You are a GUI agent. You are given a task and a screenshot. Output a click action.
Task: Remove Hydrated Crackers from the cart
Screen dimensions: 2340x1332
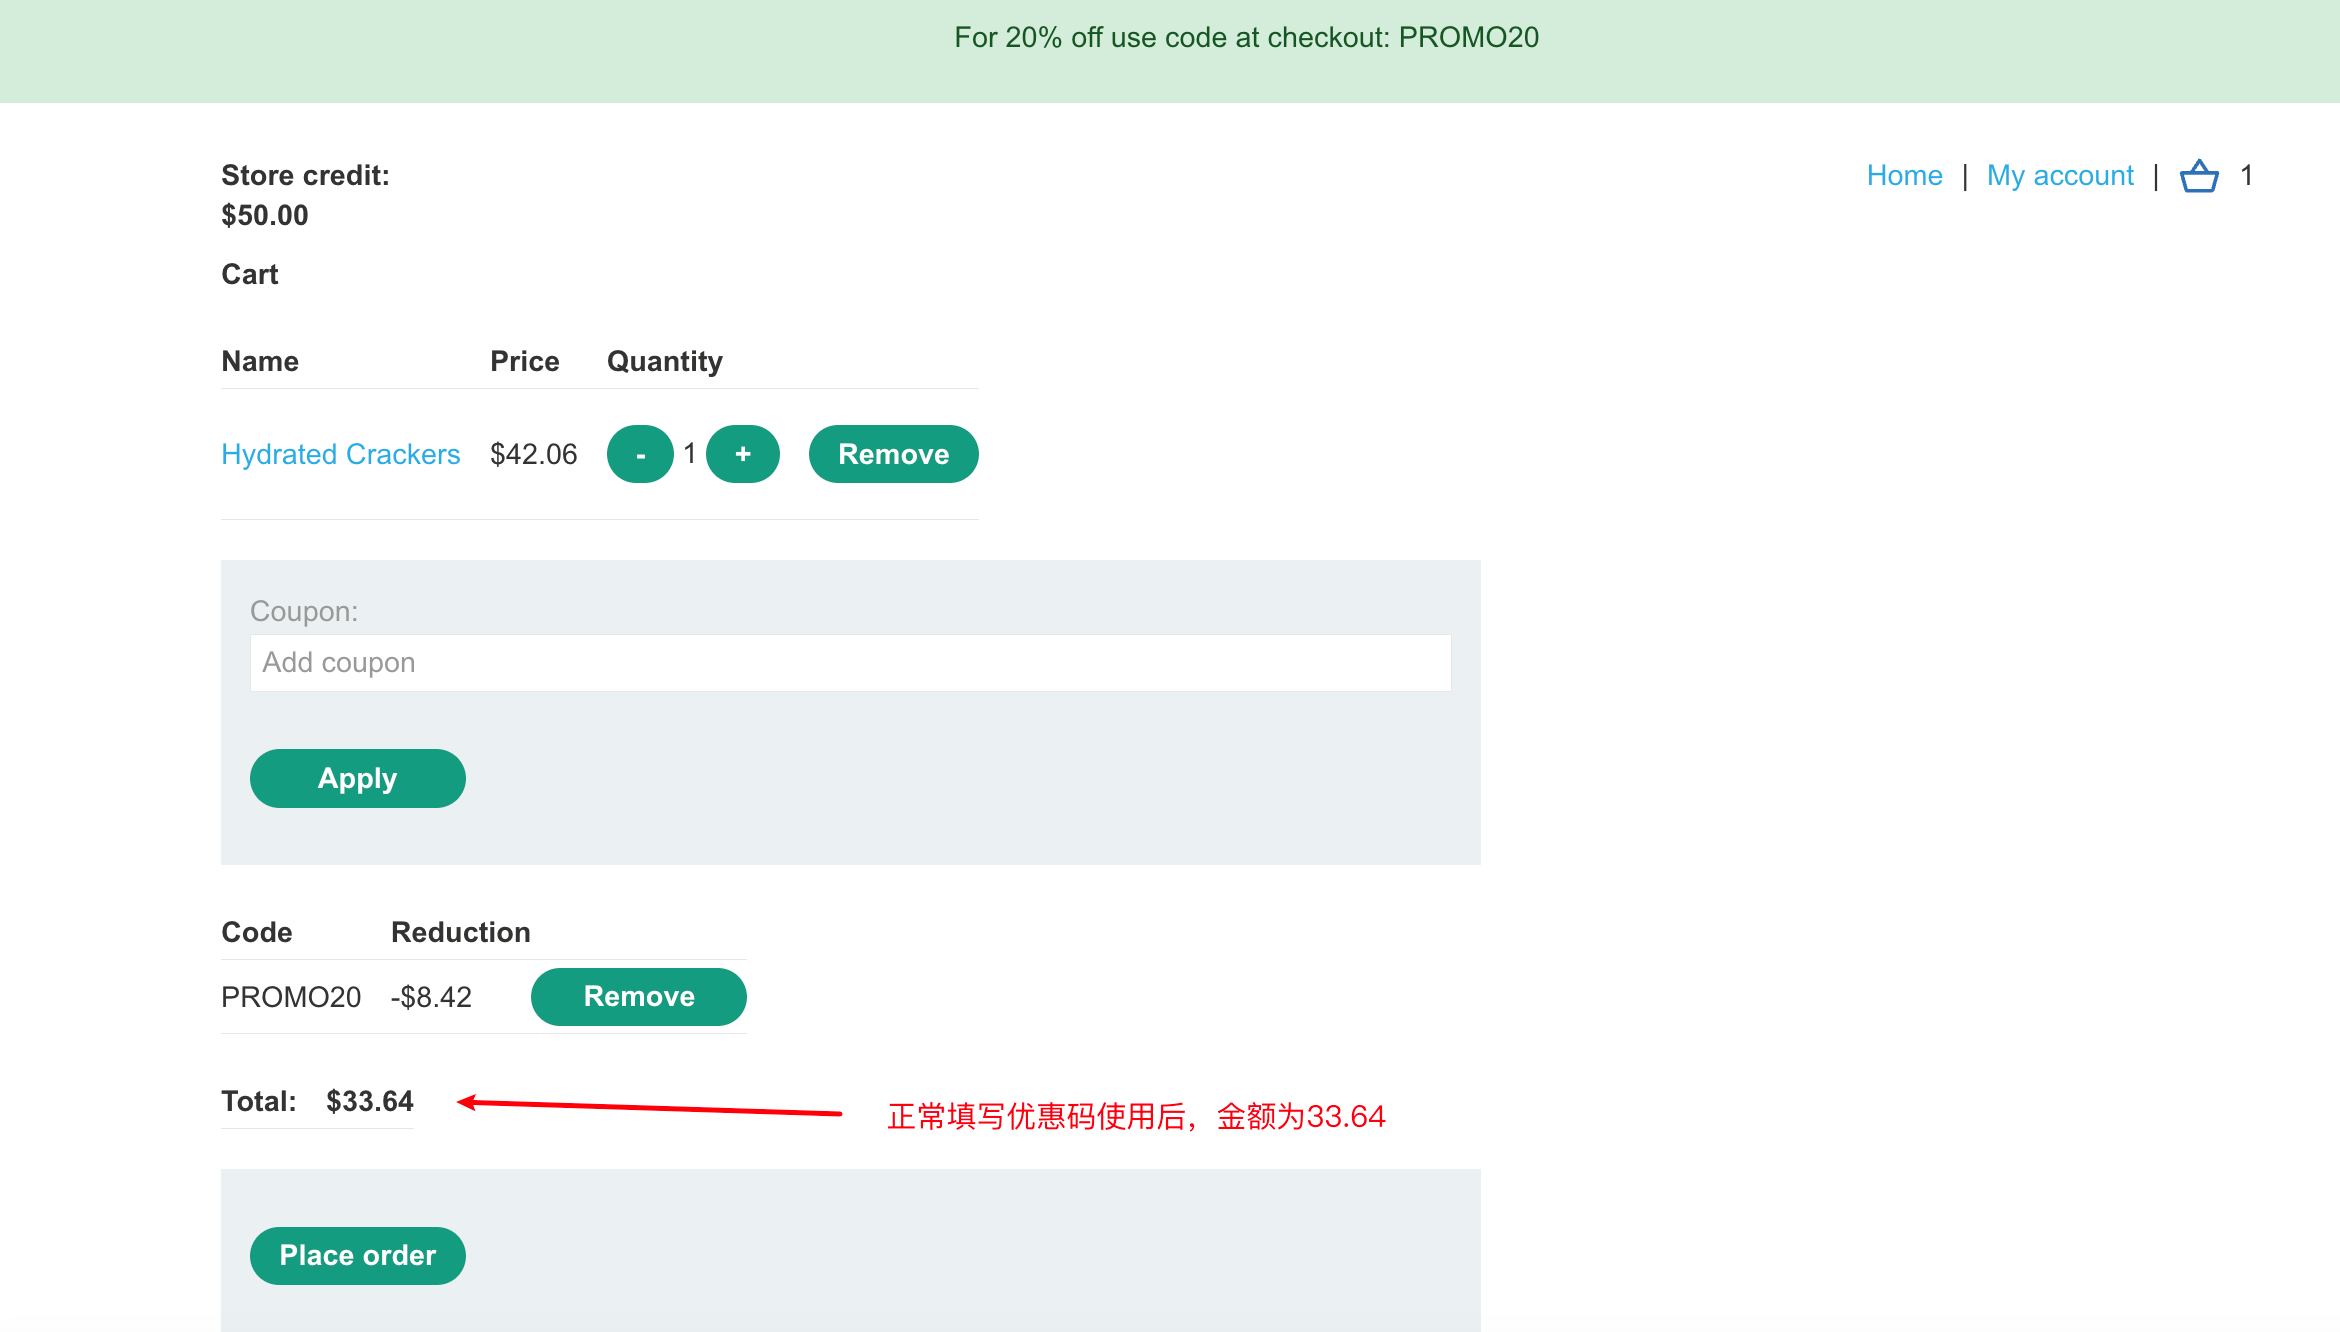click(893, 454)
